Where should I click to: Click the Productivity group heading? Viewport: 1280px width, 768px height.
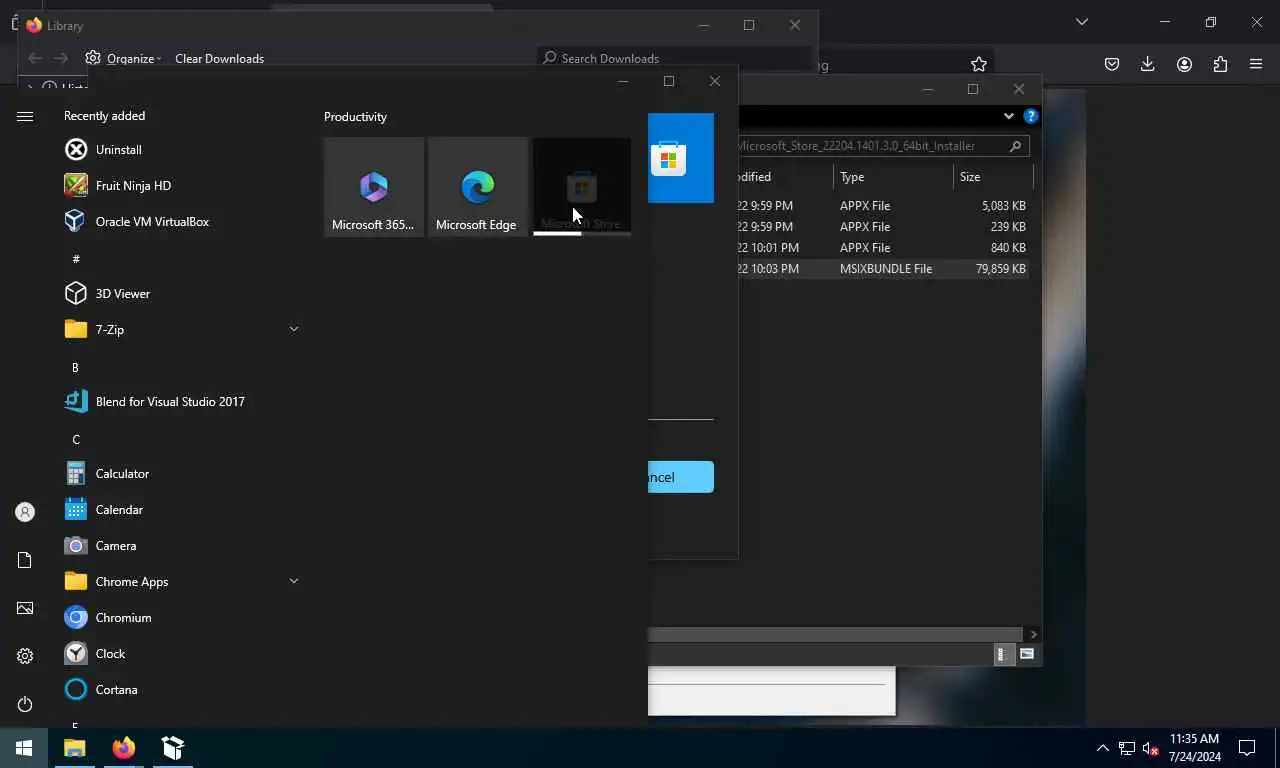tap(355, 117)
